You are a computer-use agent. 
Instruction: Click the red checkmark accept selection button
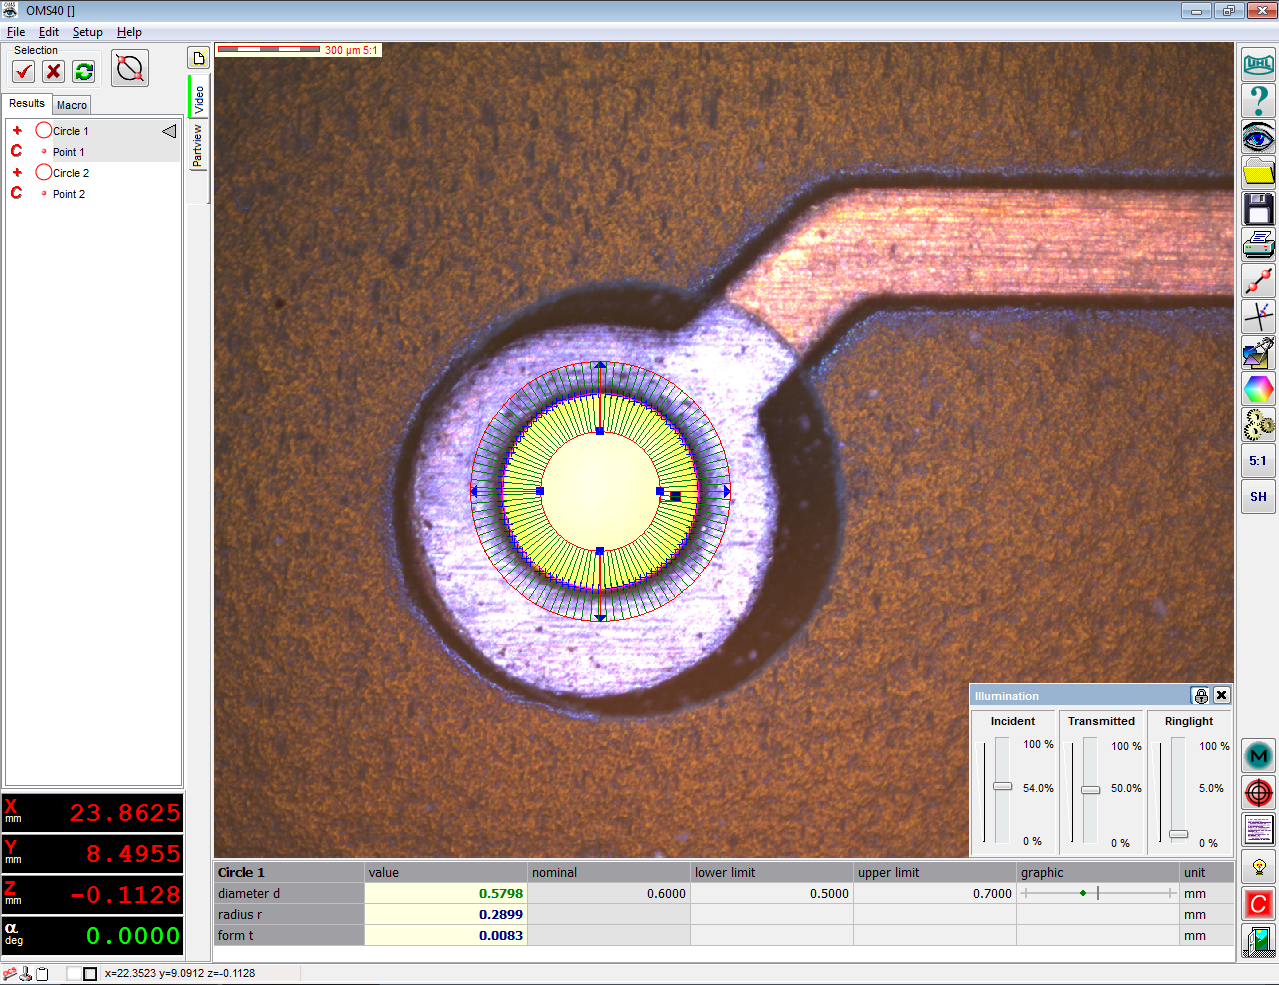click(x=24, y=71)
